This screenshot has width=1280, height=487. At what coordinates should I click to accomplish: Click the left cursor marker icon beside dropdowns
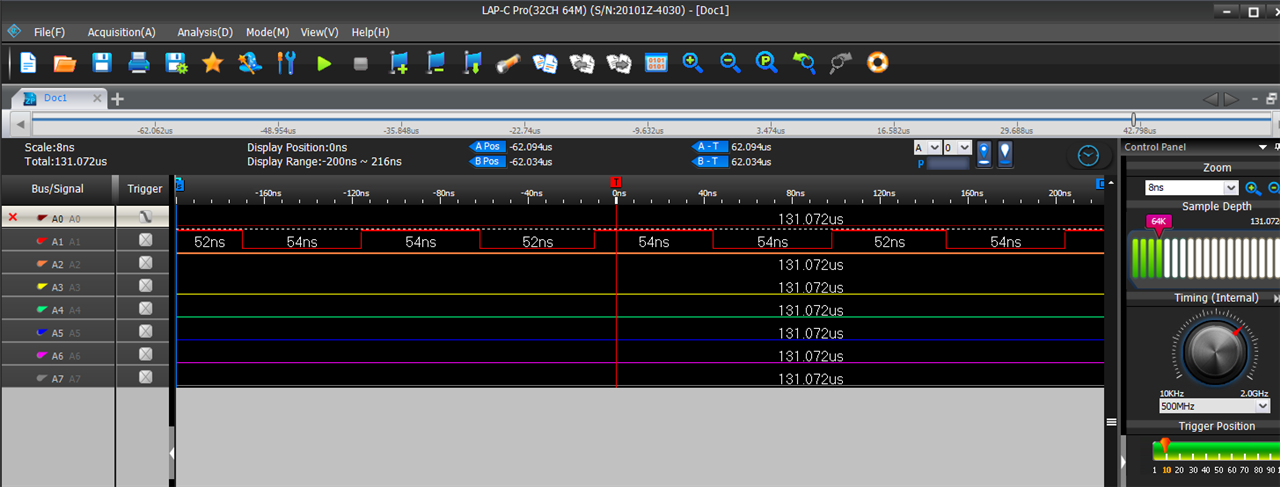(984, 154)
